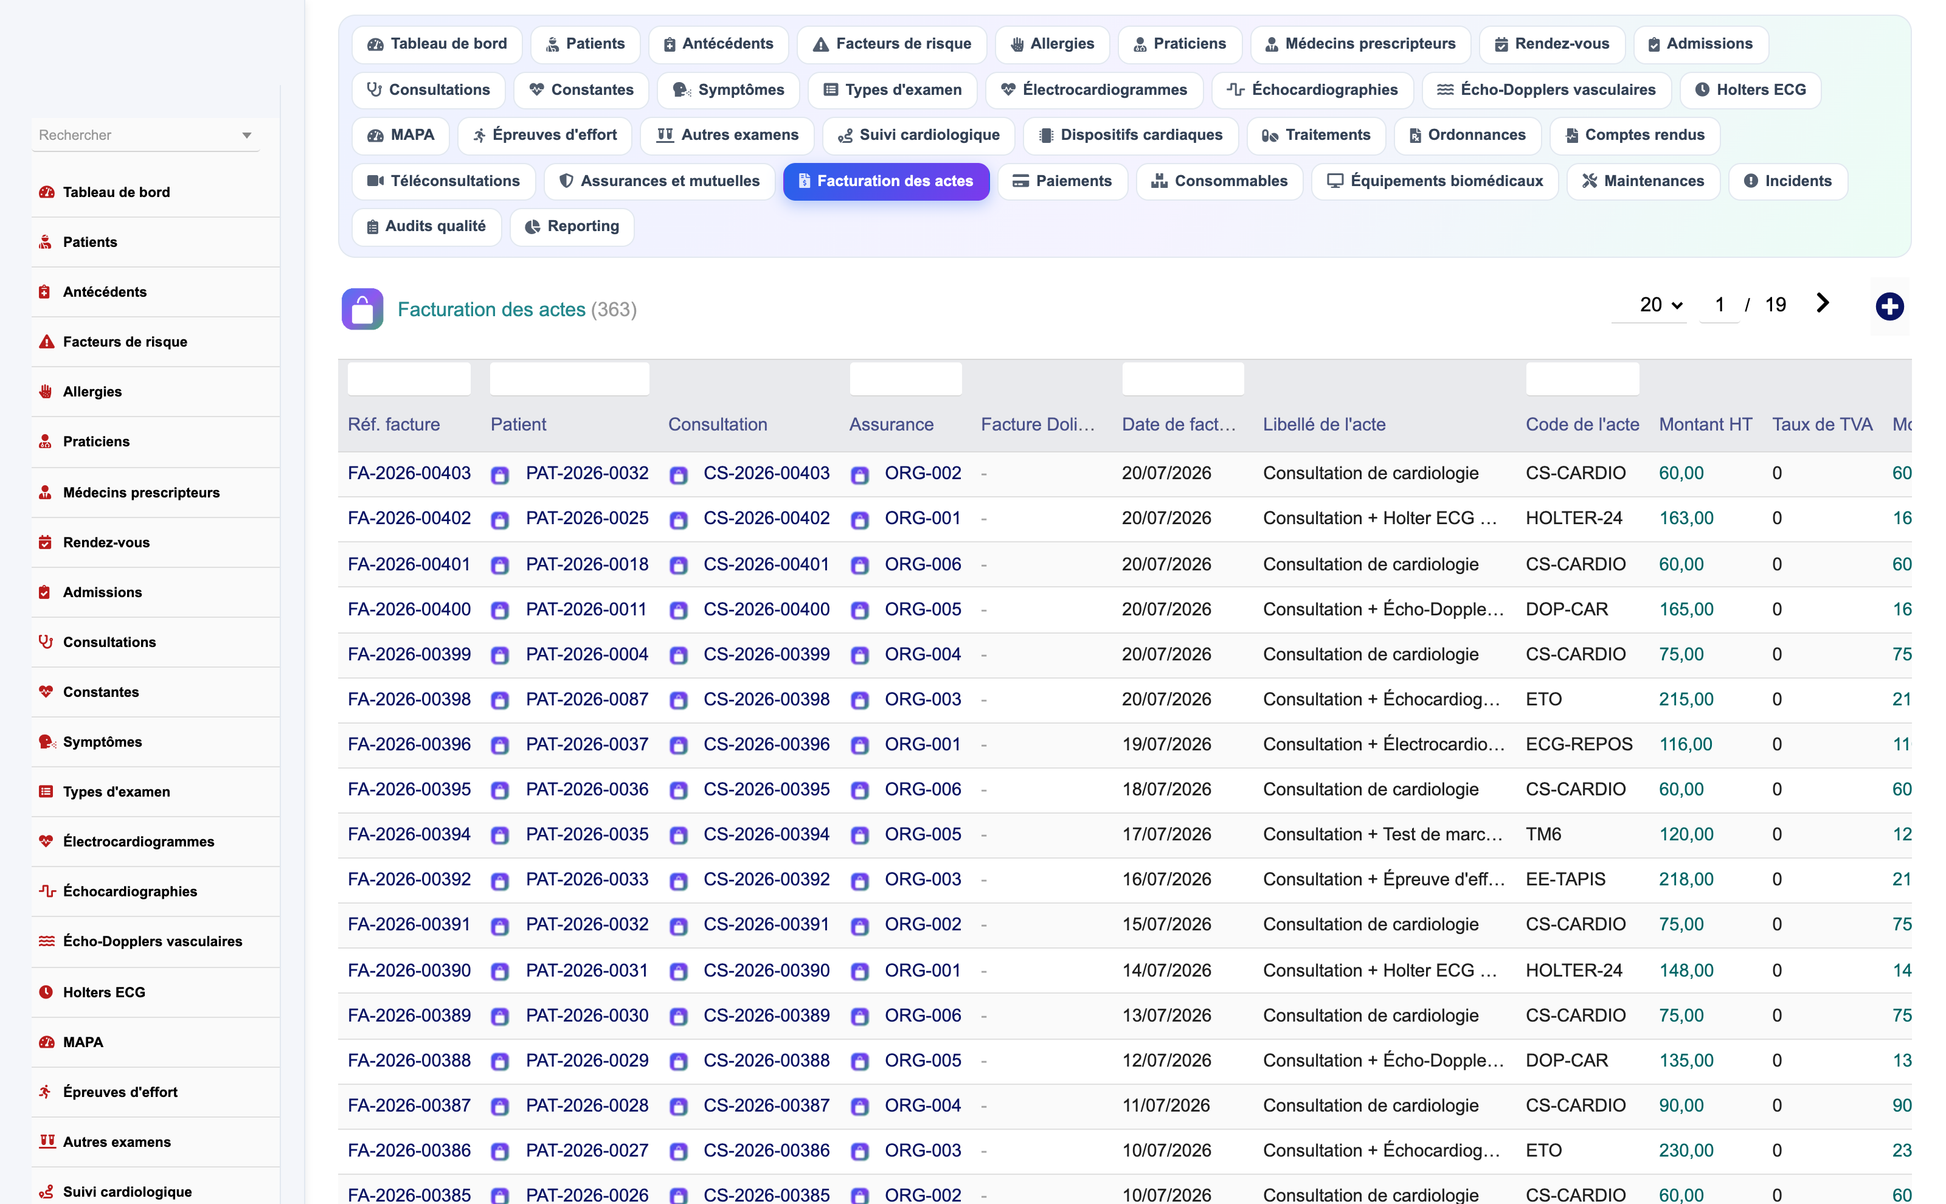Click the Code de l'acte filter field
This screenshot has height=1204, width=1946.
click(1582, 379)
